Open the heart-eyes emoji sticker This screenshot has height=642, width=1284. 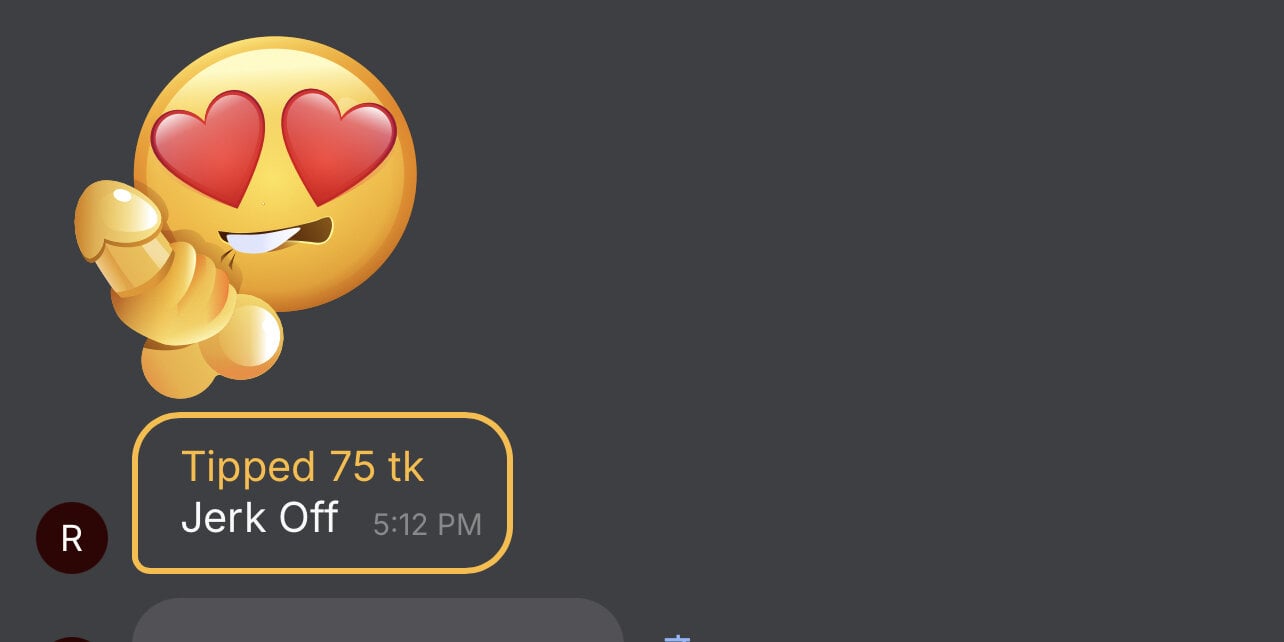[x=245, y=217]
